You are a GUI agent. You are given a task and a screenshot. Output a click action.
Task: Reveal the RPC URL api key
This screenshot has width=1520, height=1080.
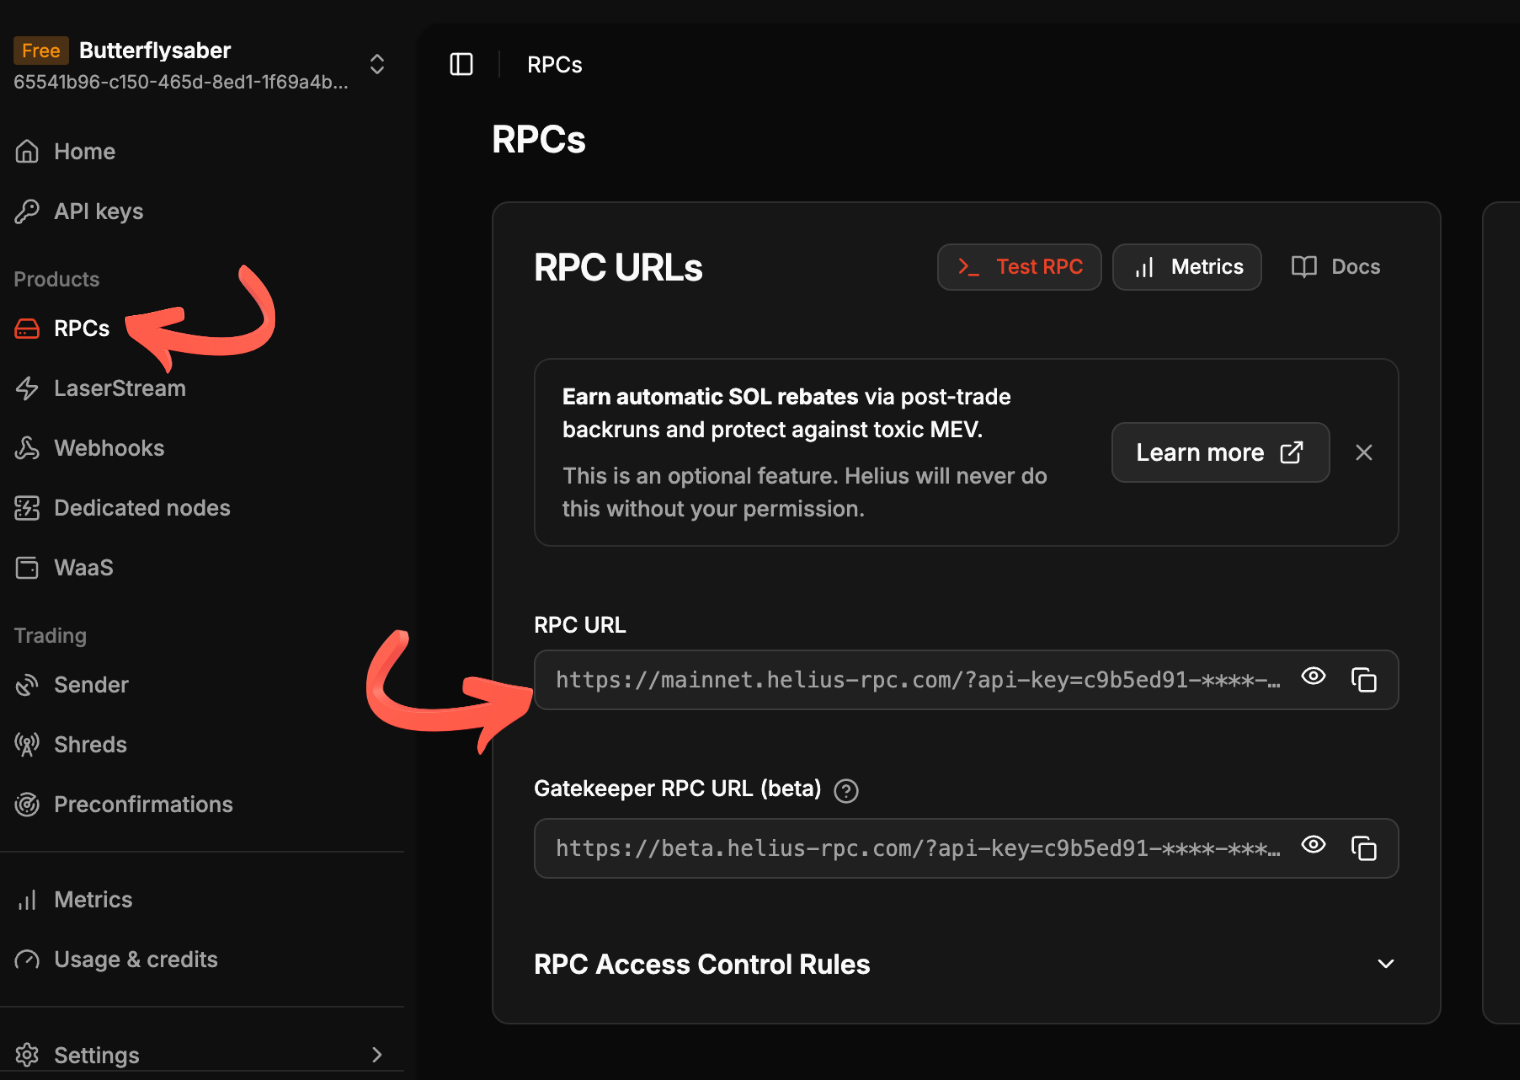1313,677
